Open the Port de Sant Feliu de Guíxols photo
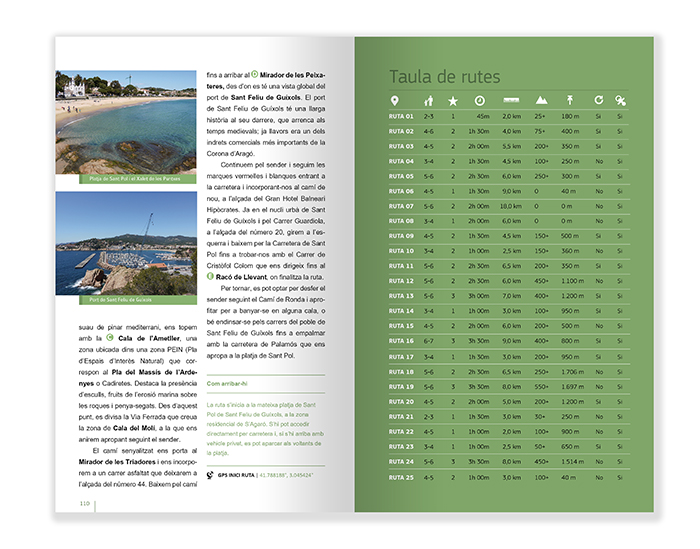Image resolution: width=700 pixels, height=549 pixels. pyautogui.click(x=126, y=243)
